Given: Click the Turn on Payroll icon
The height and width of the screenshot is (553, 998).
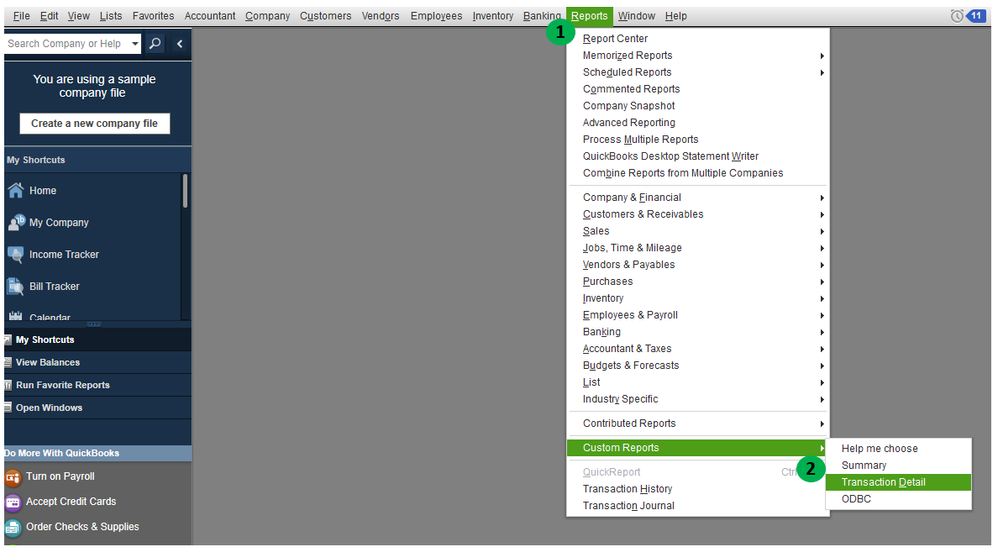Looking at the screenshot, I should 13,477.
